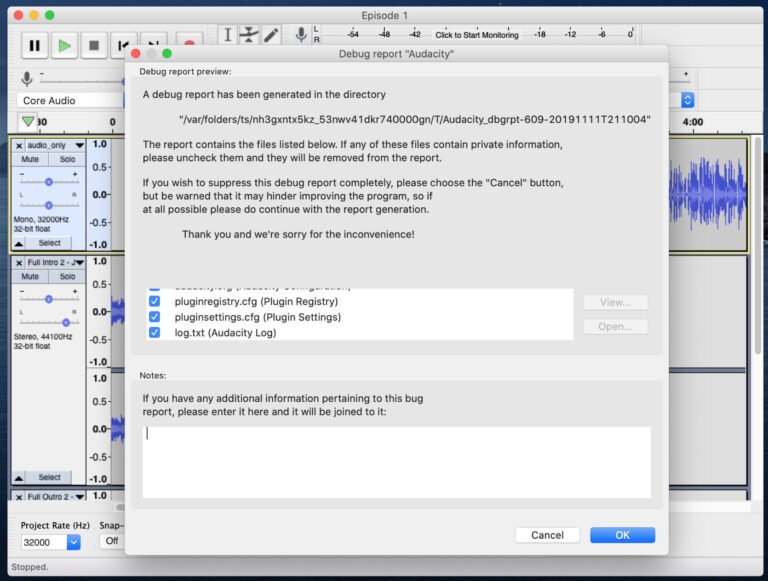Confirm the debug report with OK

coord(622,535)
